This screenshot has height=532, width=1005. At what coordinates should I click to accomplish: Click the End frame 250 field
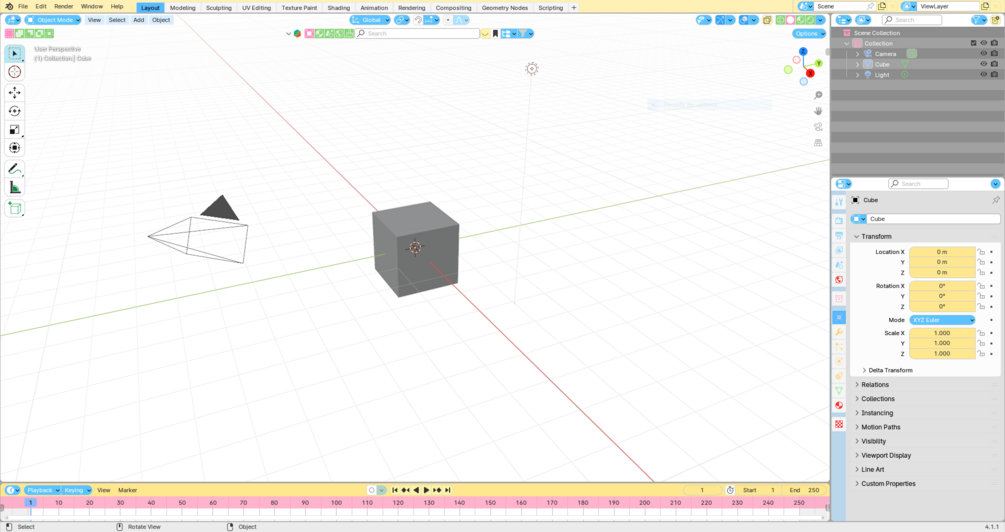[805, 490]
